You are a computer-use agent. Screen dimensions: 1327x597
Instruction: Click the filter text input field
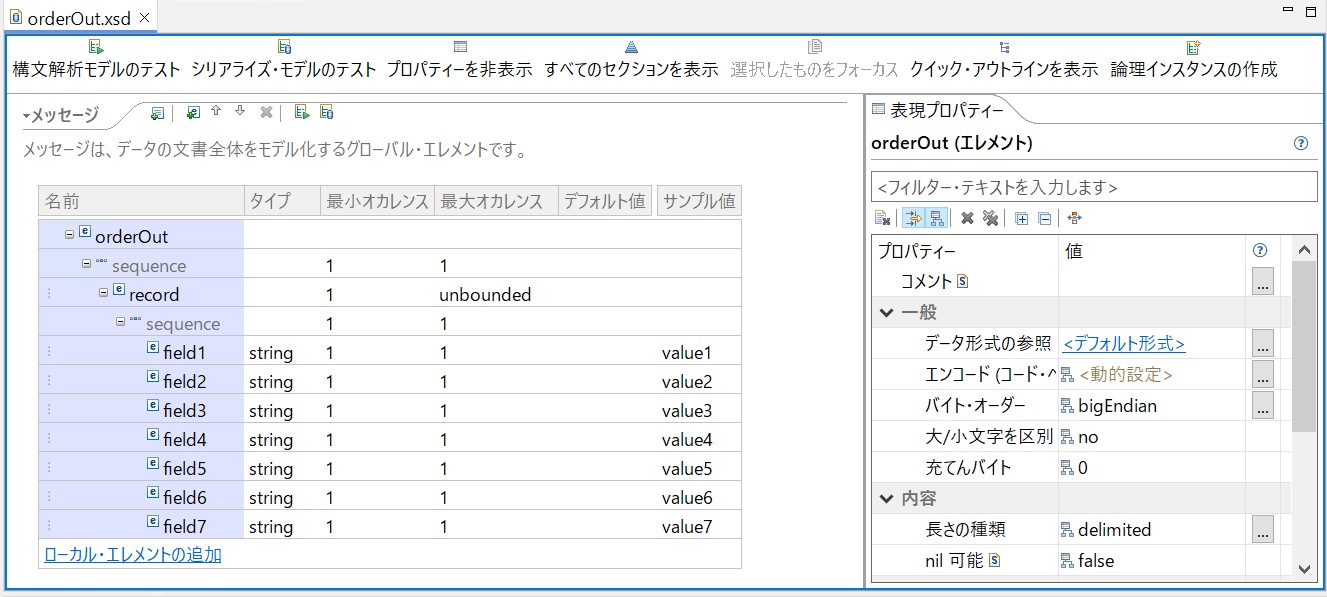(x=1094, y=187)
